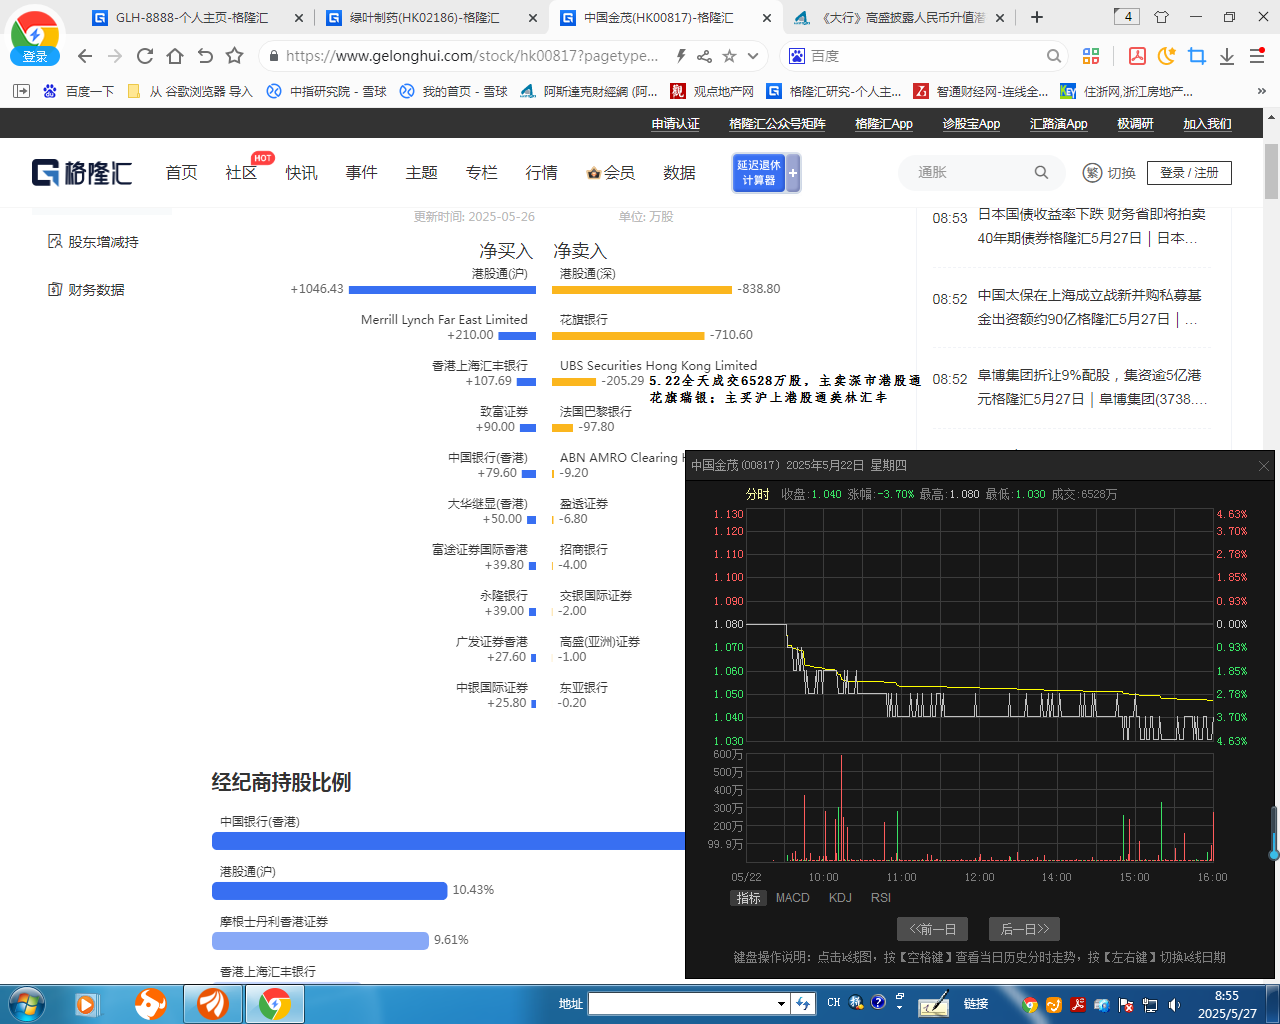Image resolution: width=1280 pixels, height=1024 pixels.
Task: Open the 08:53 日本国债收益率下跌 news item
Action: click(x=1070, y=226)
